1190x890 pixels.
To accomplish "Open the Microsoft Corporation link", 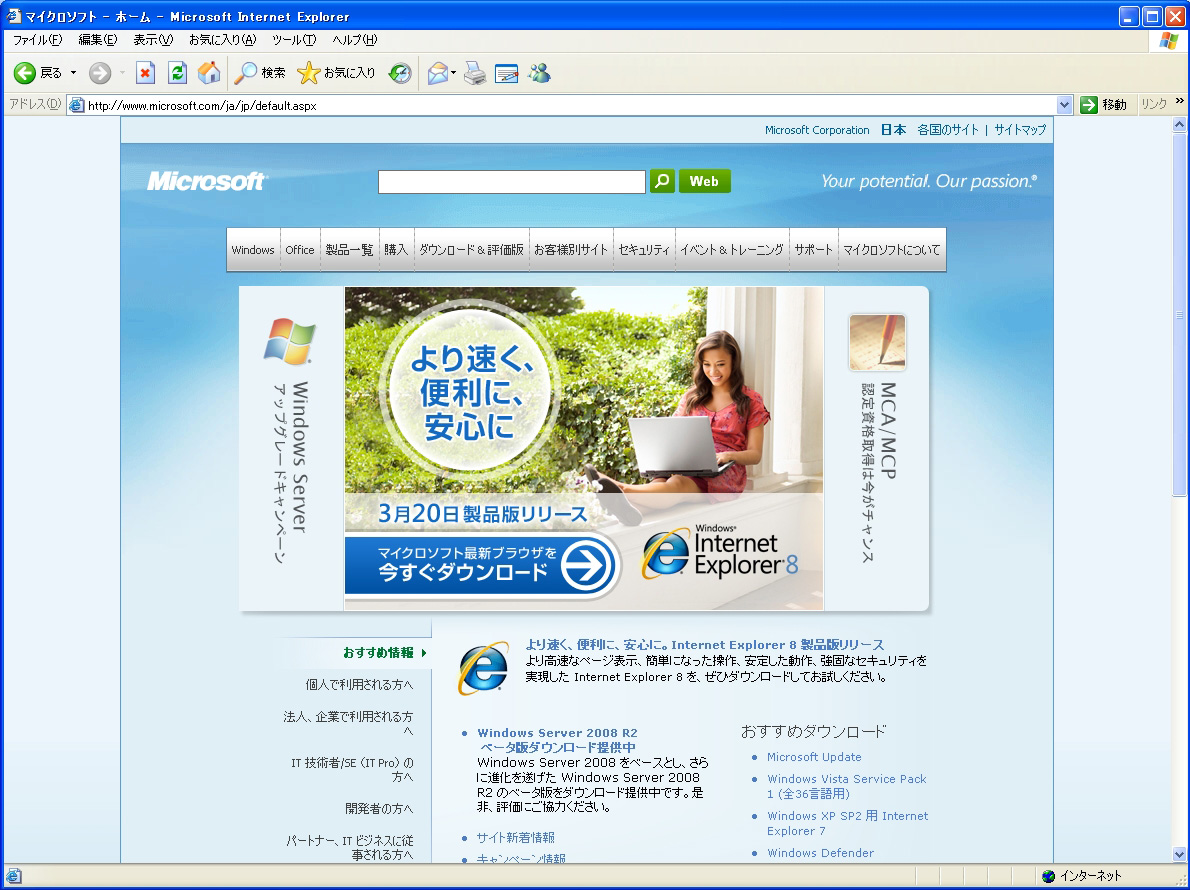I will (817, 130).
